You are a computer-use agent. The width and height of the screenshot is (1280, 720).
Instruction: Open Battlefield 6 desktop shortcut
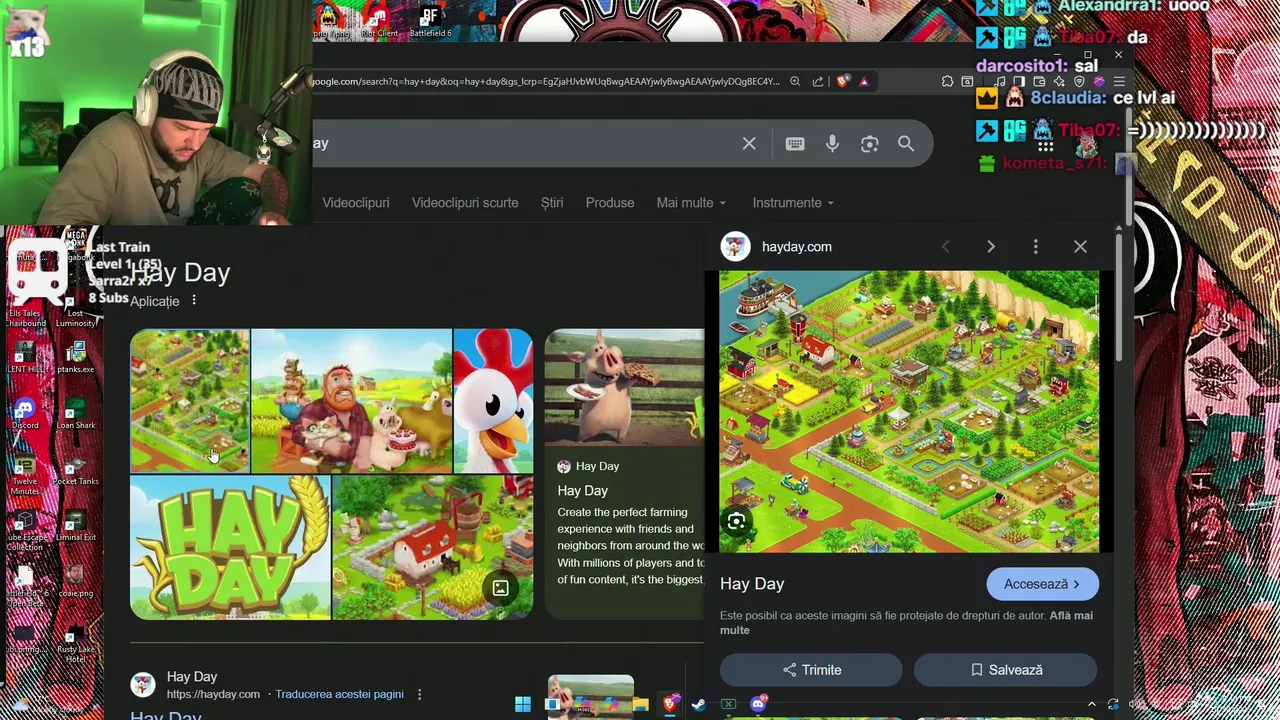[430, 21]
